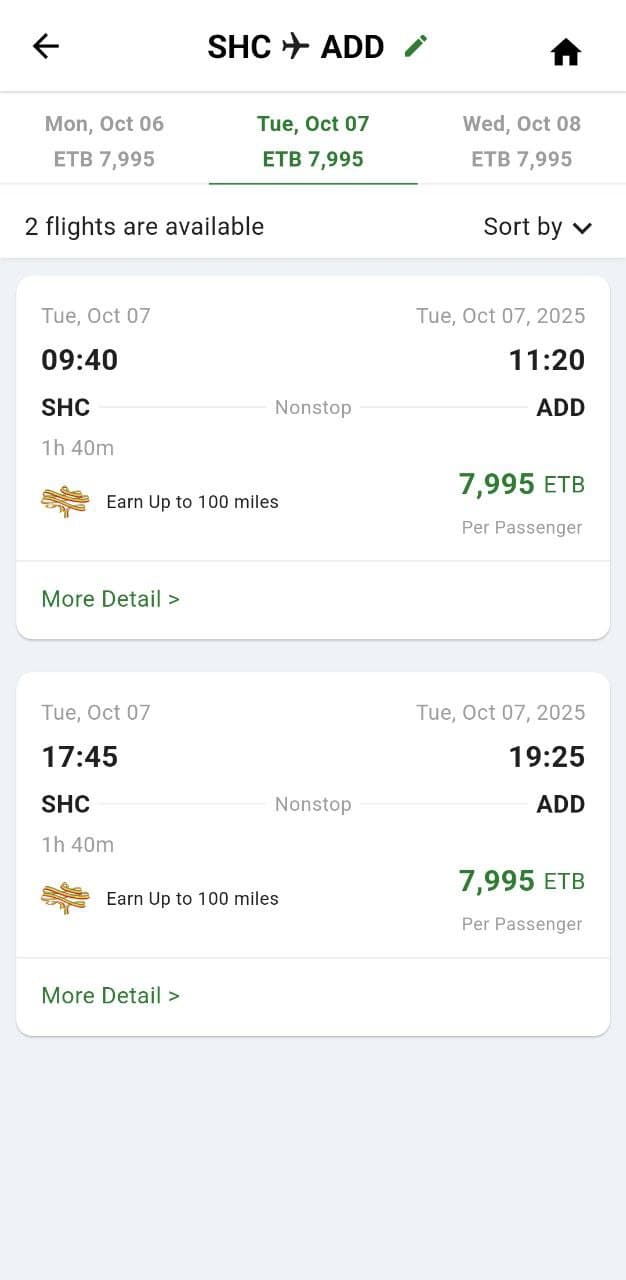Tap the back arrow icon

[x=46, y=46]
